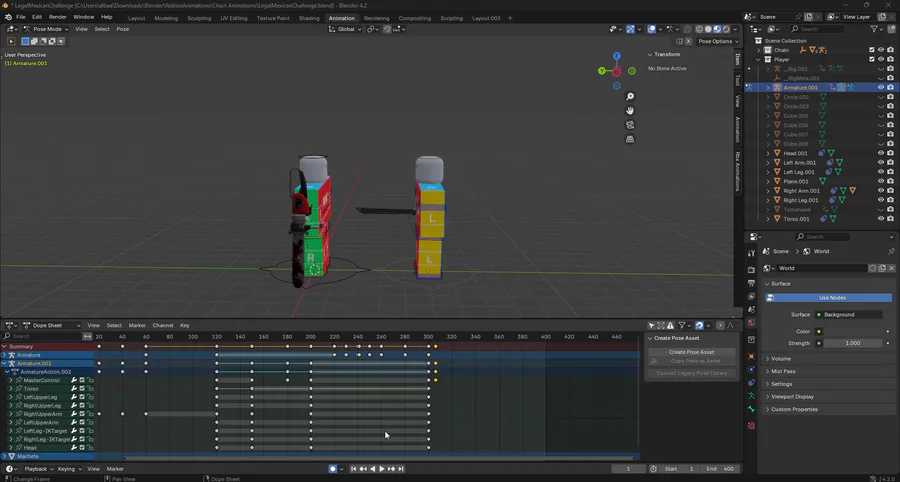The width and height of the screenshot is (900, 482).
Task: Switch to the Shading workspace tab
Action: [x=309, y=18]
